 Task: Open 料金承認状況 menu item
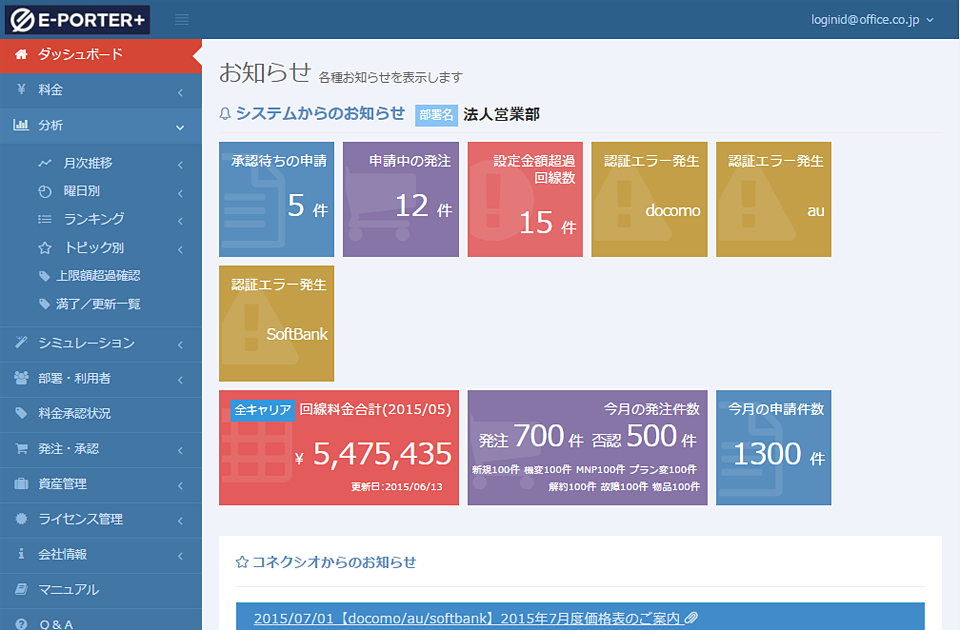pos(101,413)
